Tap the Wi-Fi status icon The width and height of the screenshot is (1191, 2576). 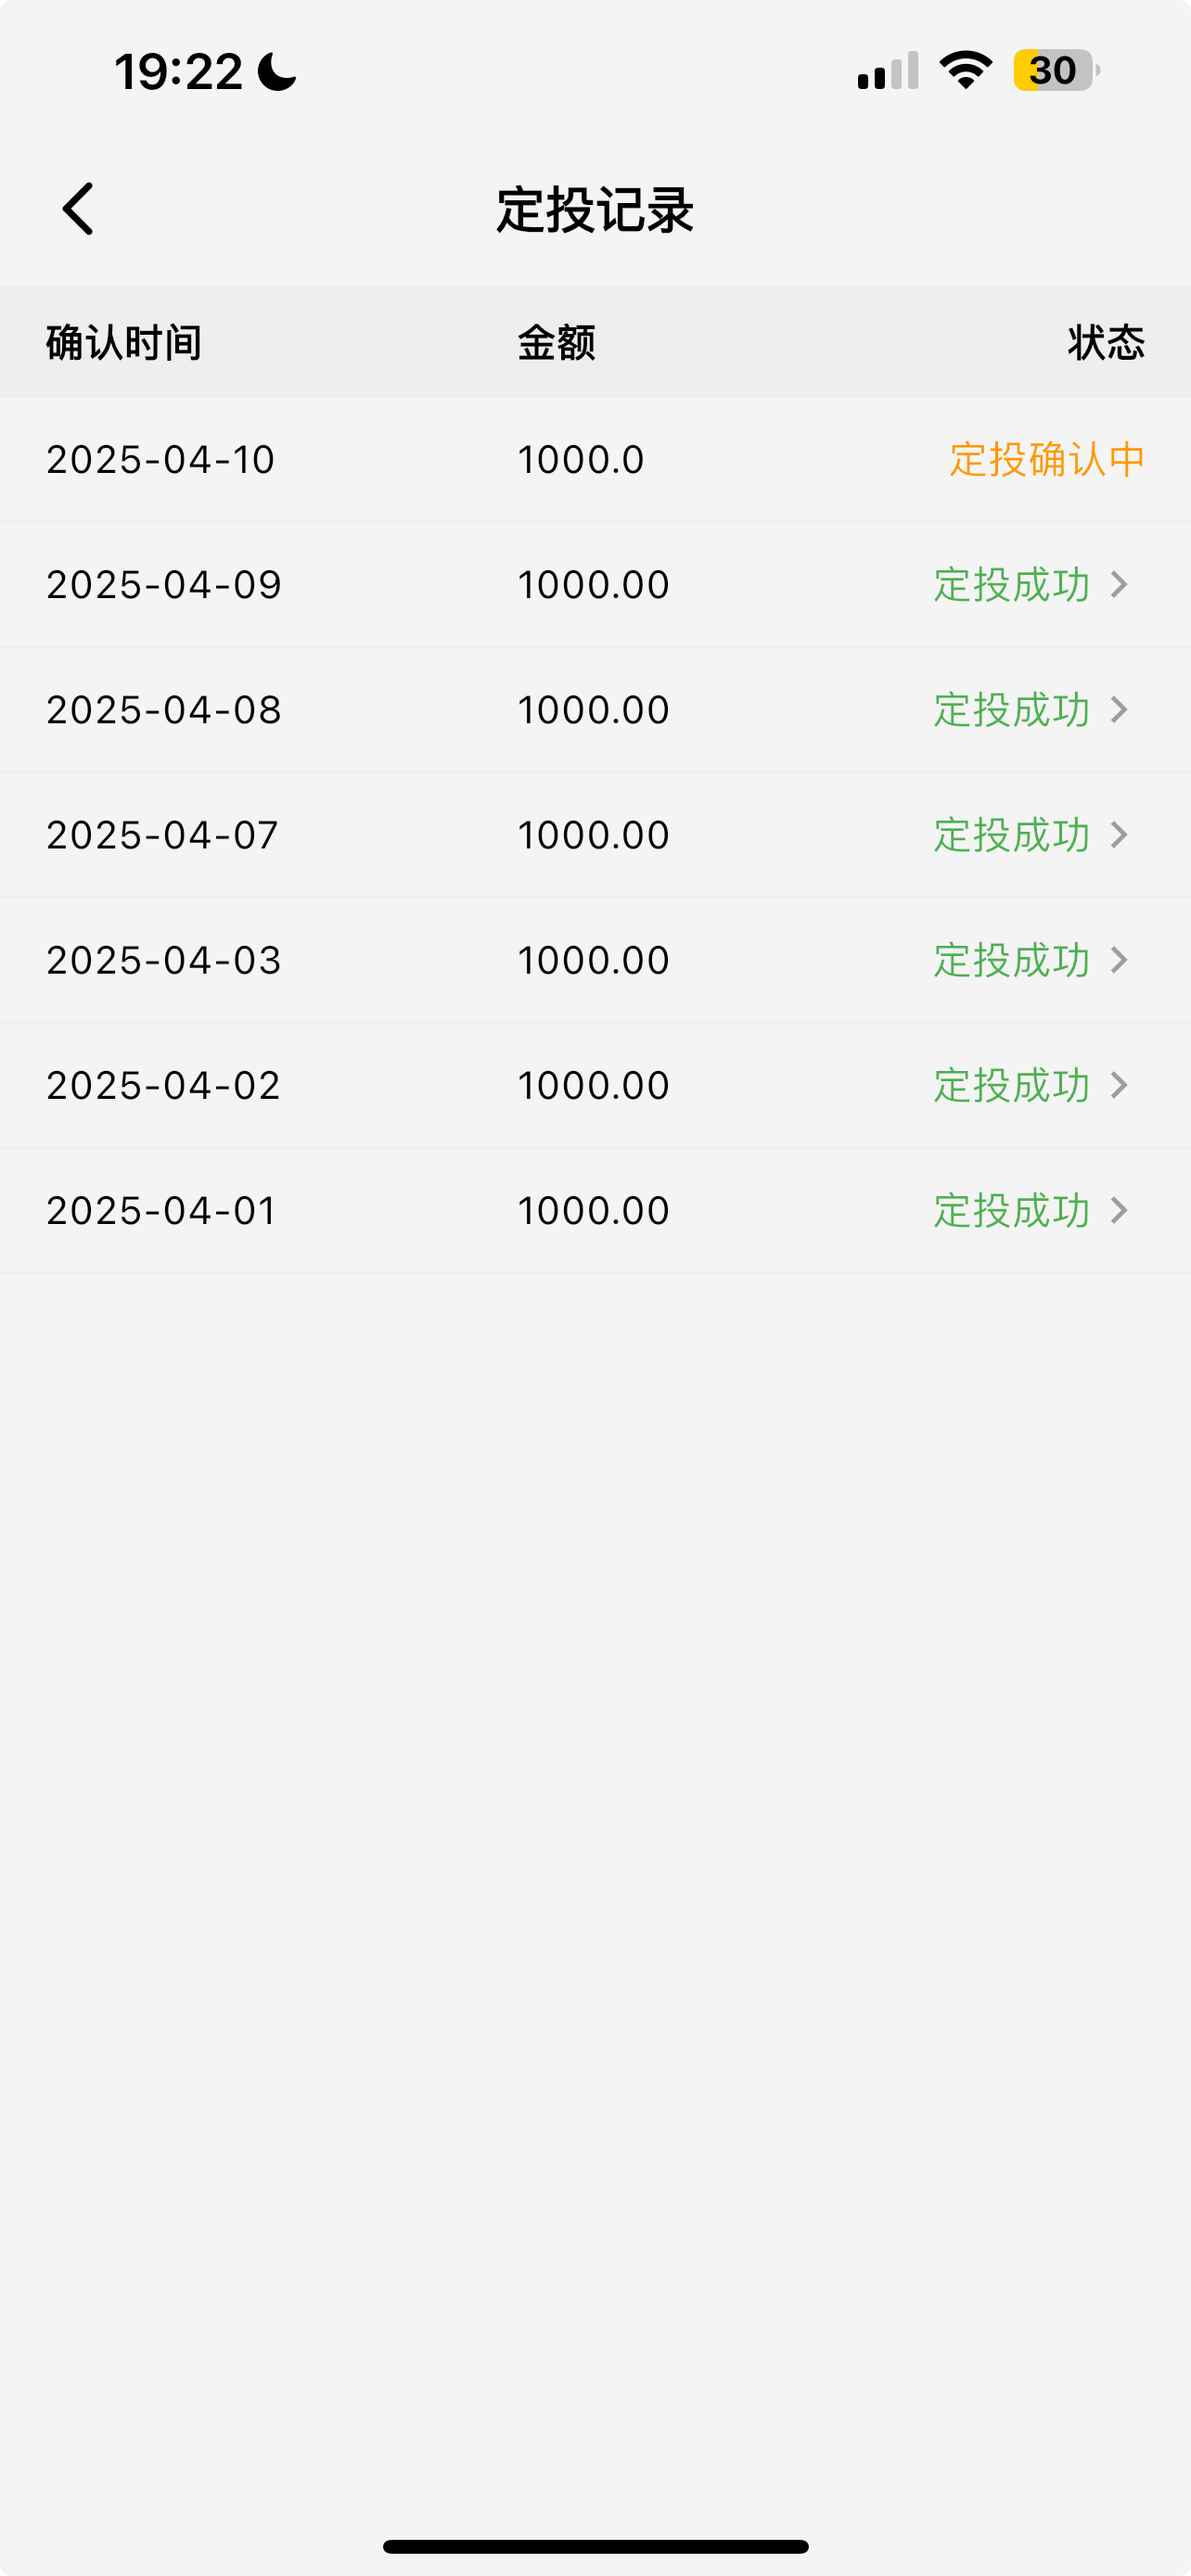coord(965,70)
